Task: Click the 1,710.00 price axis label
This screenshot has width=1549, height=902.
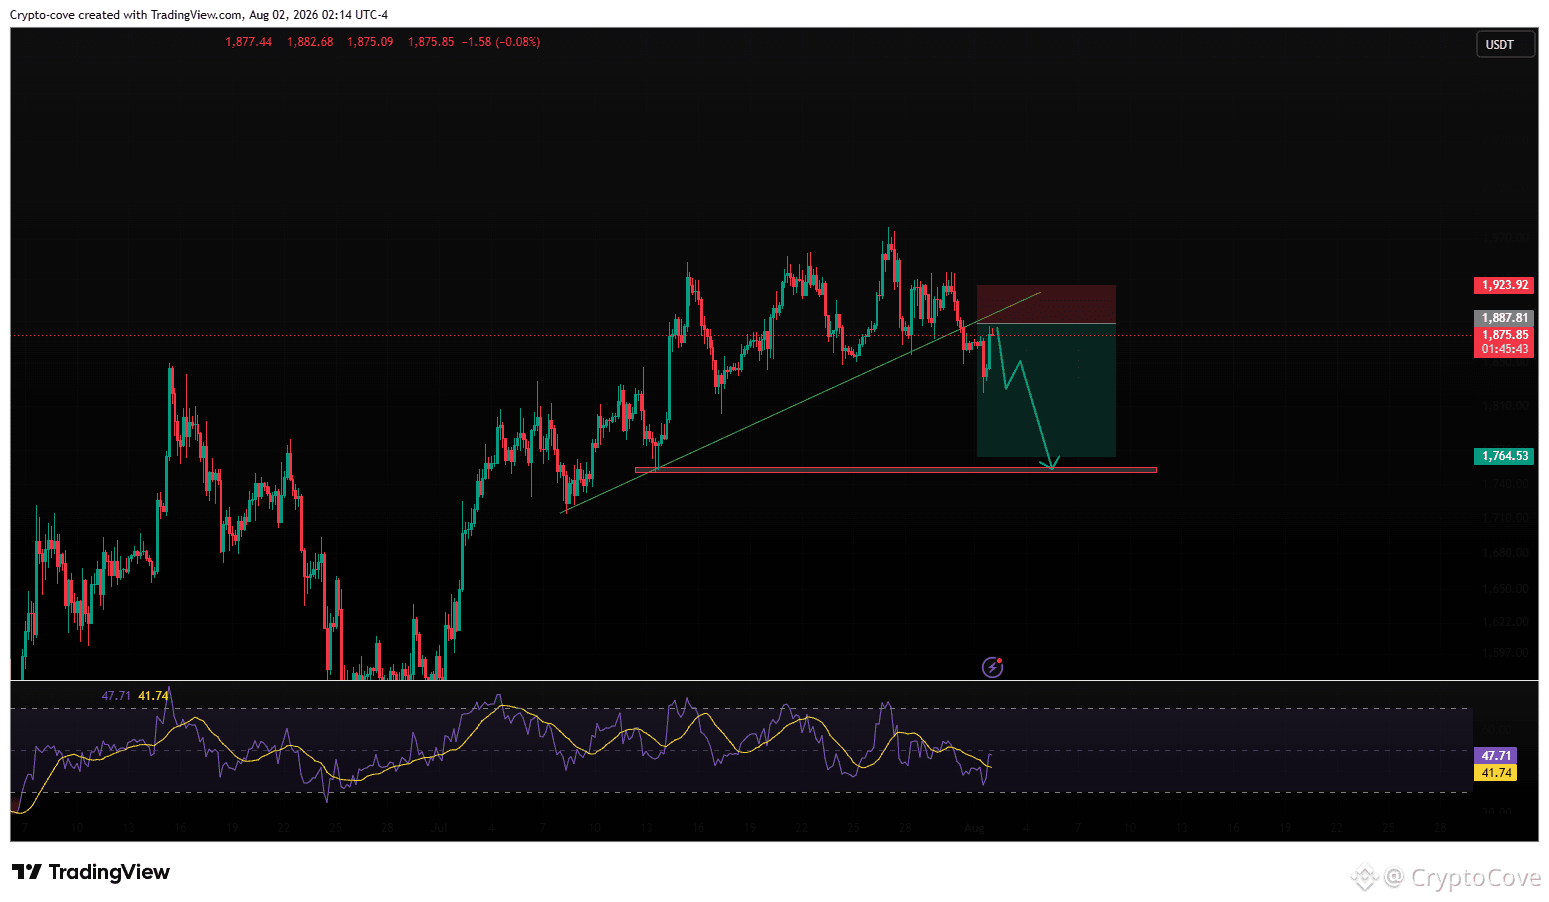Action: pos(1505,518)
